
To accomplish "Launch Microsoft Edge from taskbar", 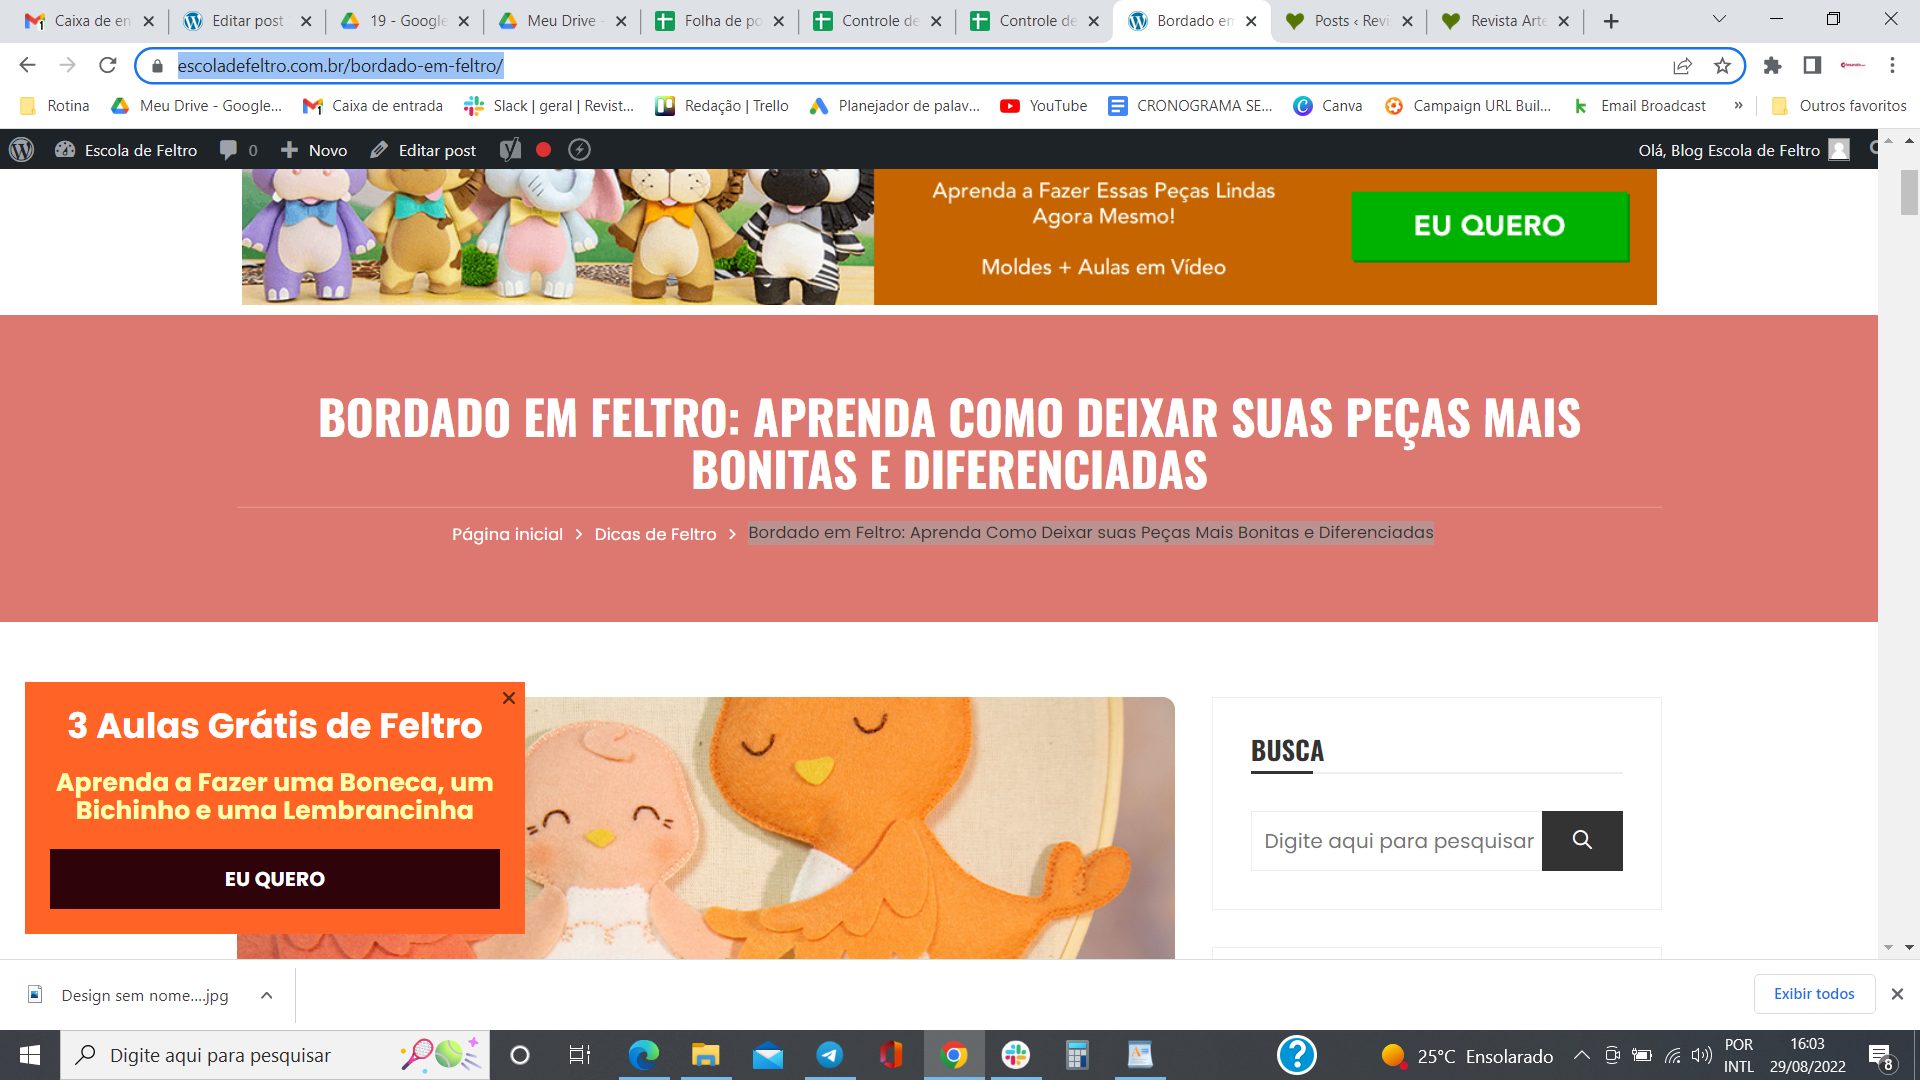I will pos(643,1056).
